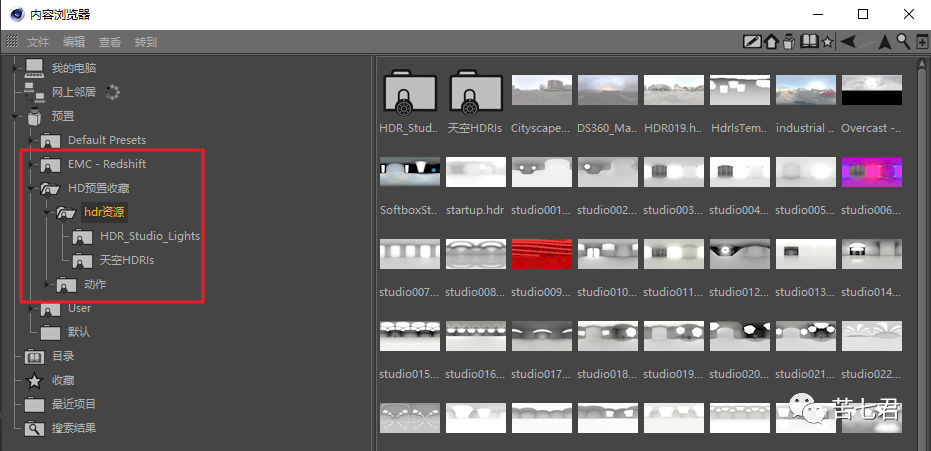Jump to presets using ink bottle icon
931x451 pixels.
point(788,42)
